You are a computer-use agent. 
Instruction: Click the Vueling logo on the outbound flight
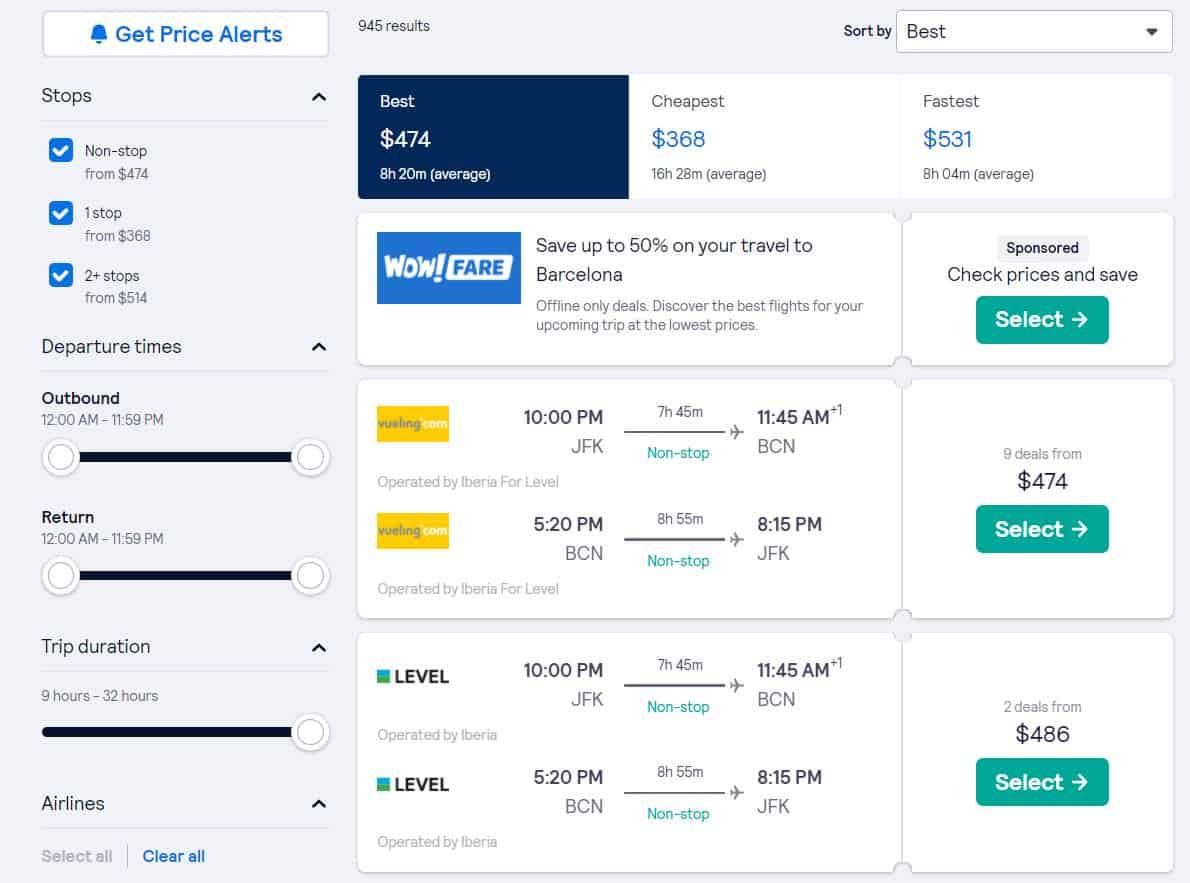(x=412, y=423)
